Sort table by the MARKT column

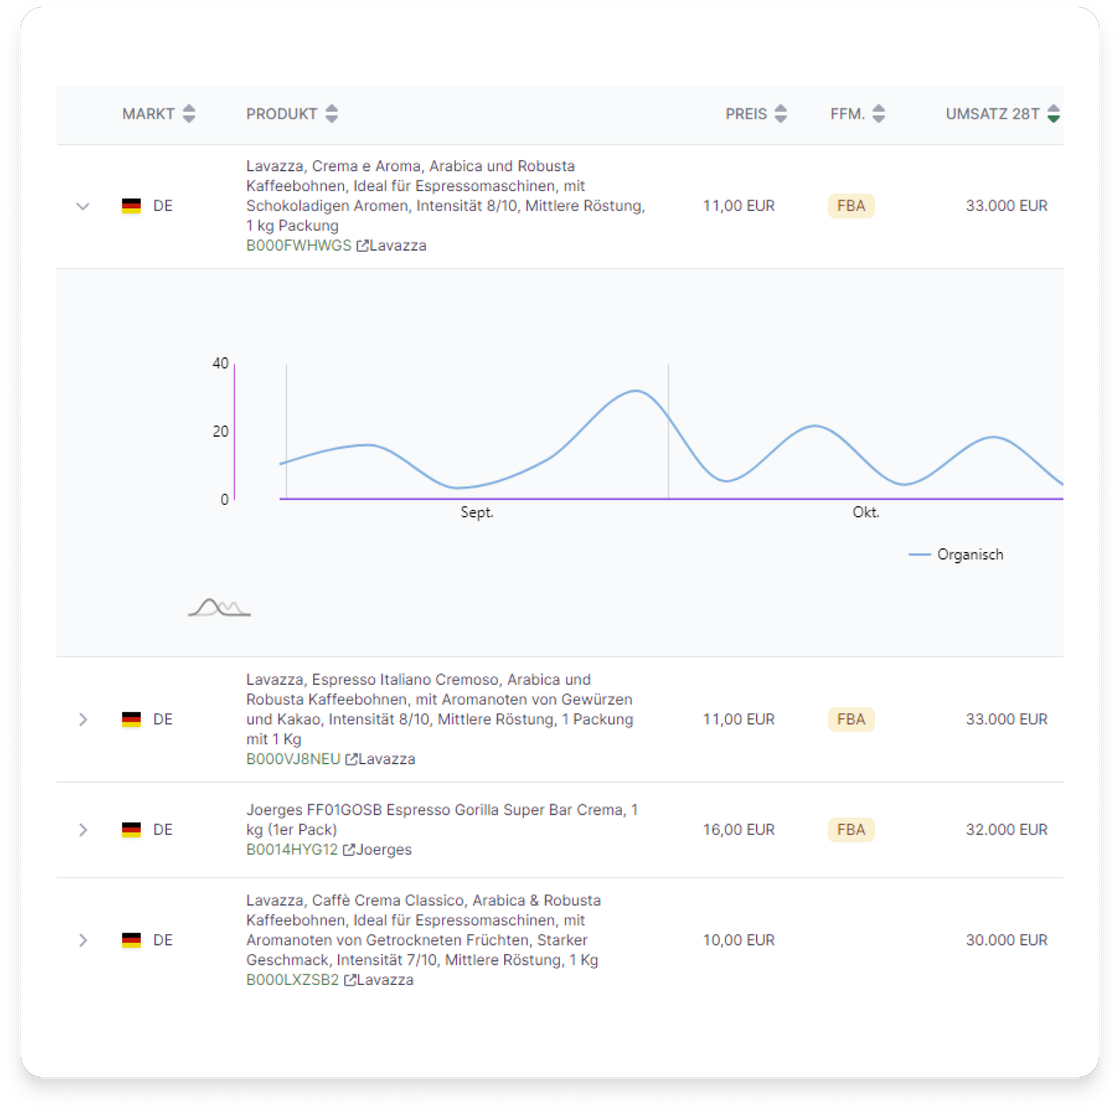click(x=189, y=114)
